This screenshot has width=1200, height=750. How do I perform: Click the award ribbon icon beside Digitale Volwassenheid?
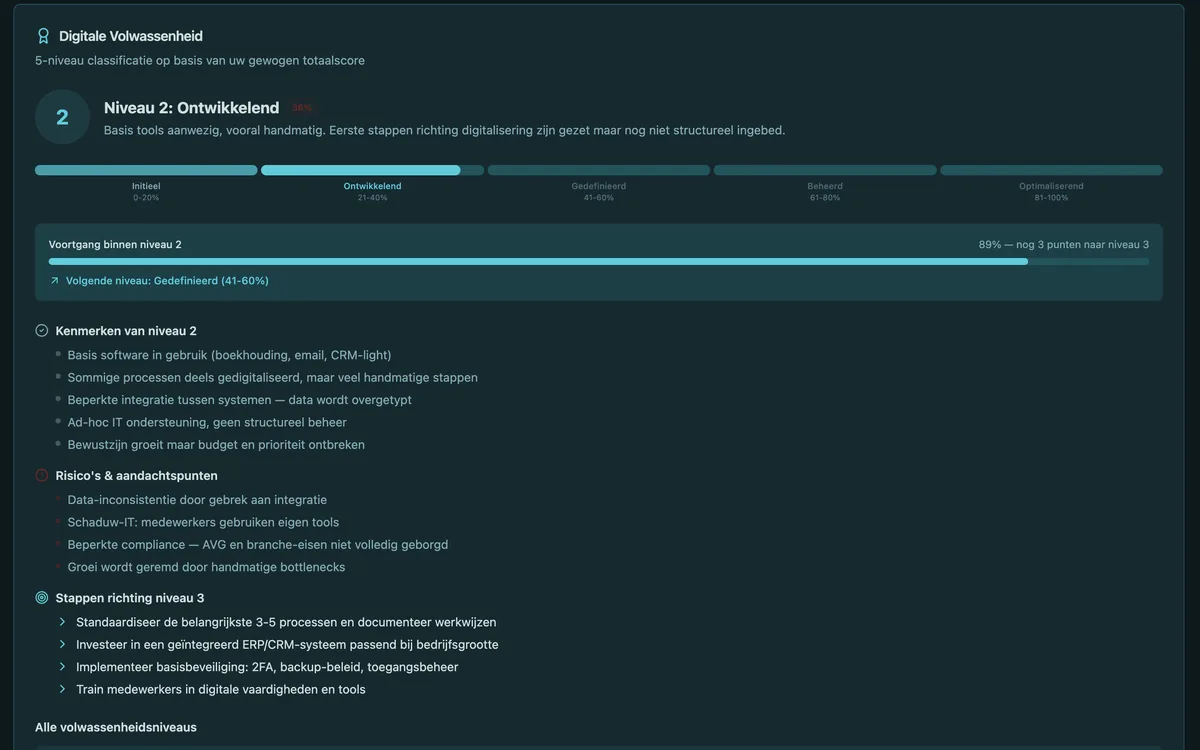(x=43, y=36)
